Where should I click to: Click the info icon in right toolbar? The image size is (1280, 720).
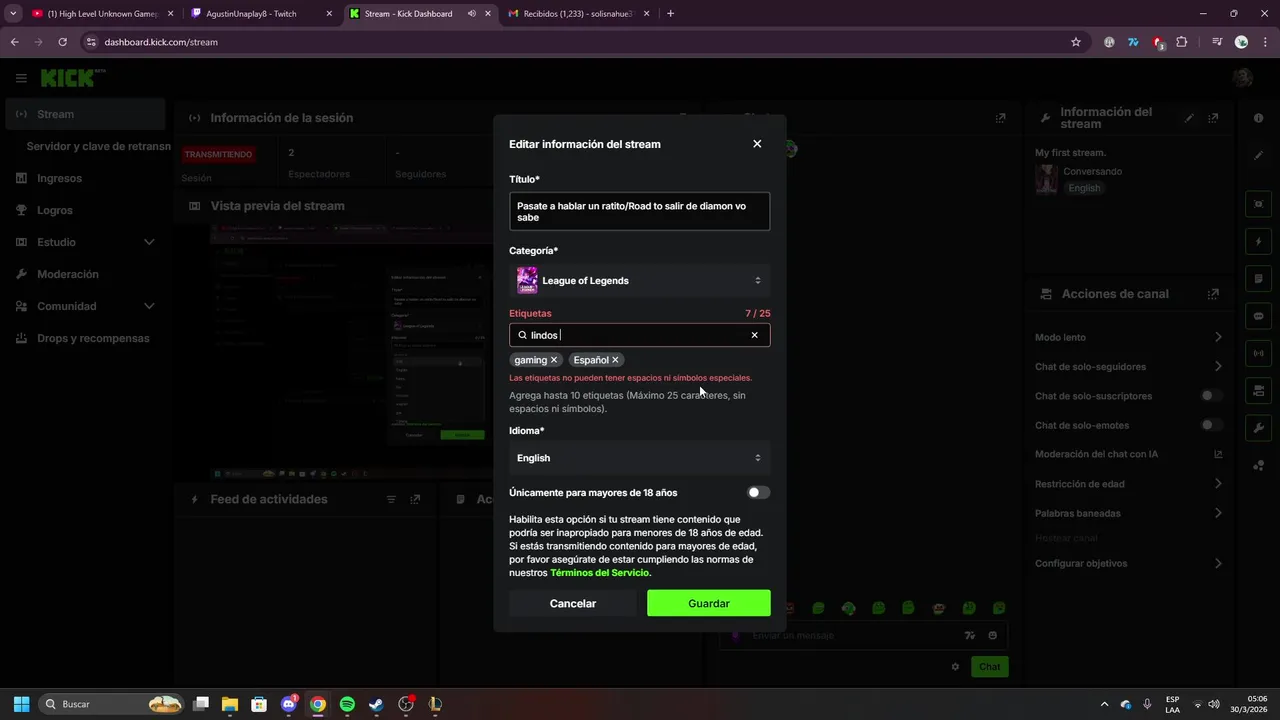[1258, 118]
